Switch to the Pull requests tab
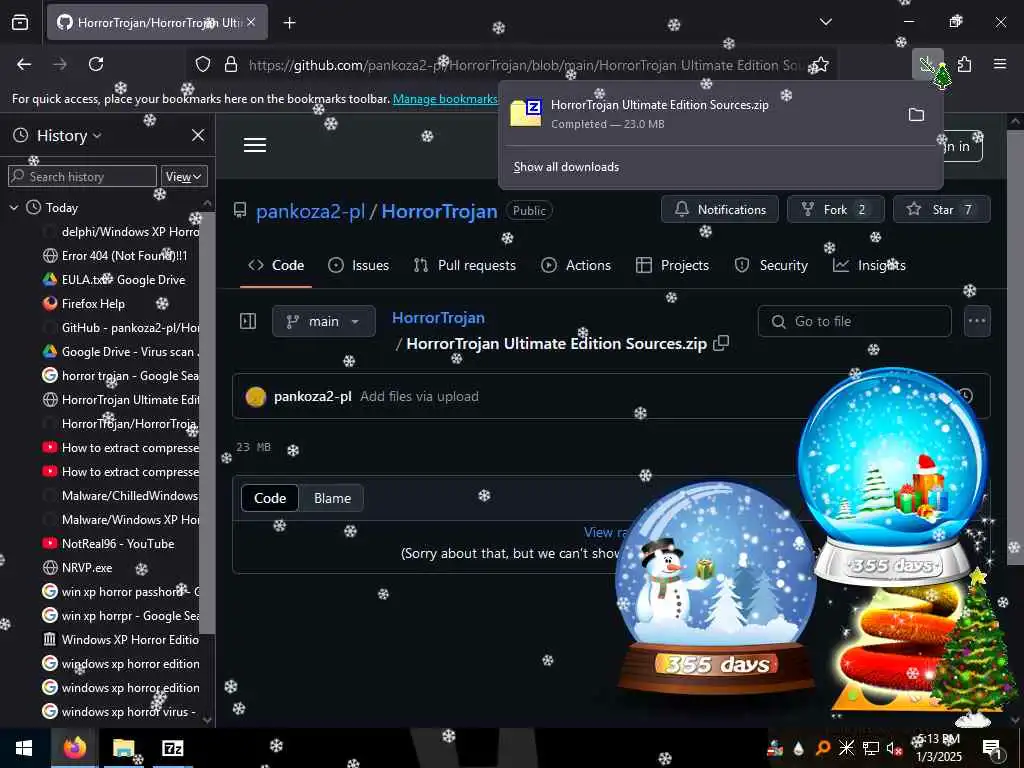 pyautogui.click(x=464, y=265)
